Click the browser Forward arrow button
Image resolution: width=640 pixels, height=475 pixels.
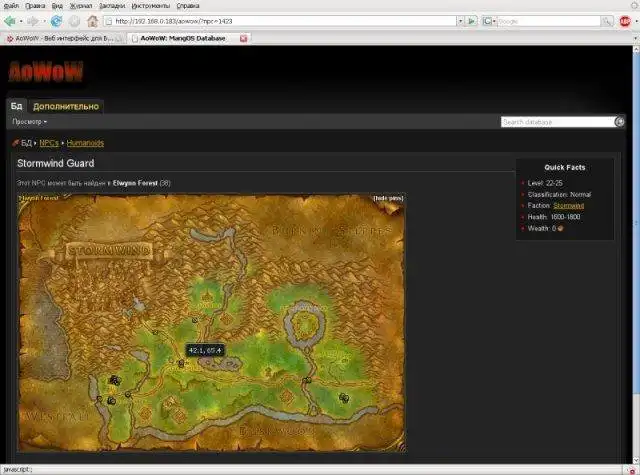coord(33,21)
